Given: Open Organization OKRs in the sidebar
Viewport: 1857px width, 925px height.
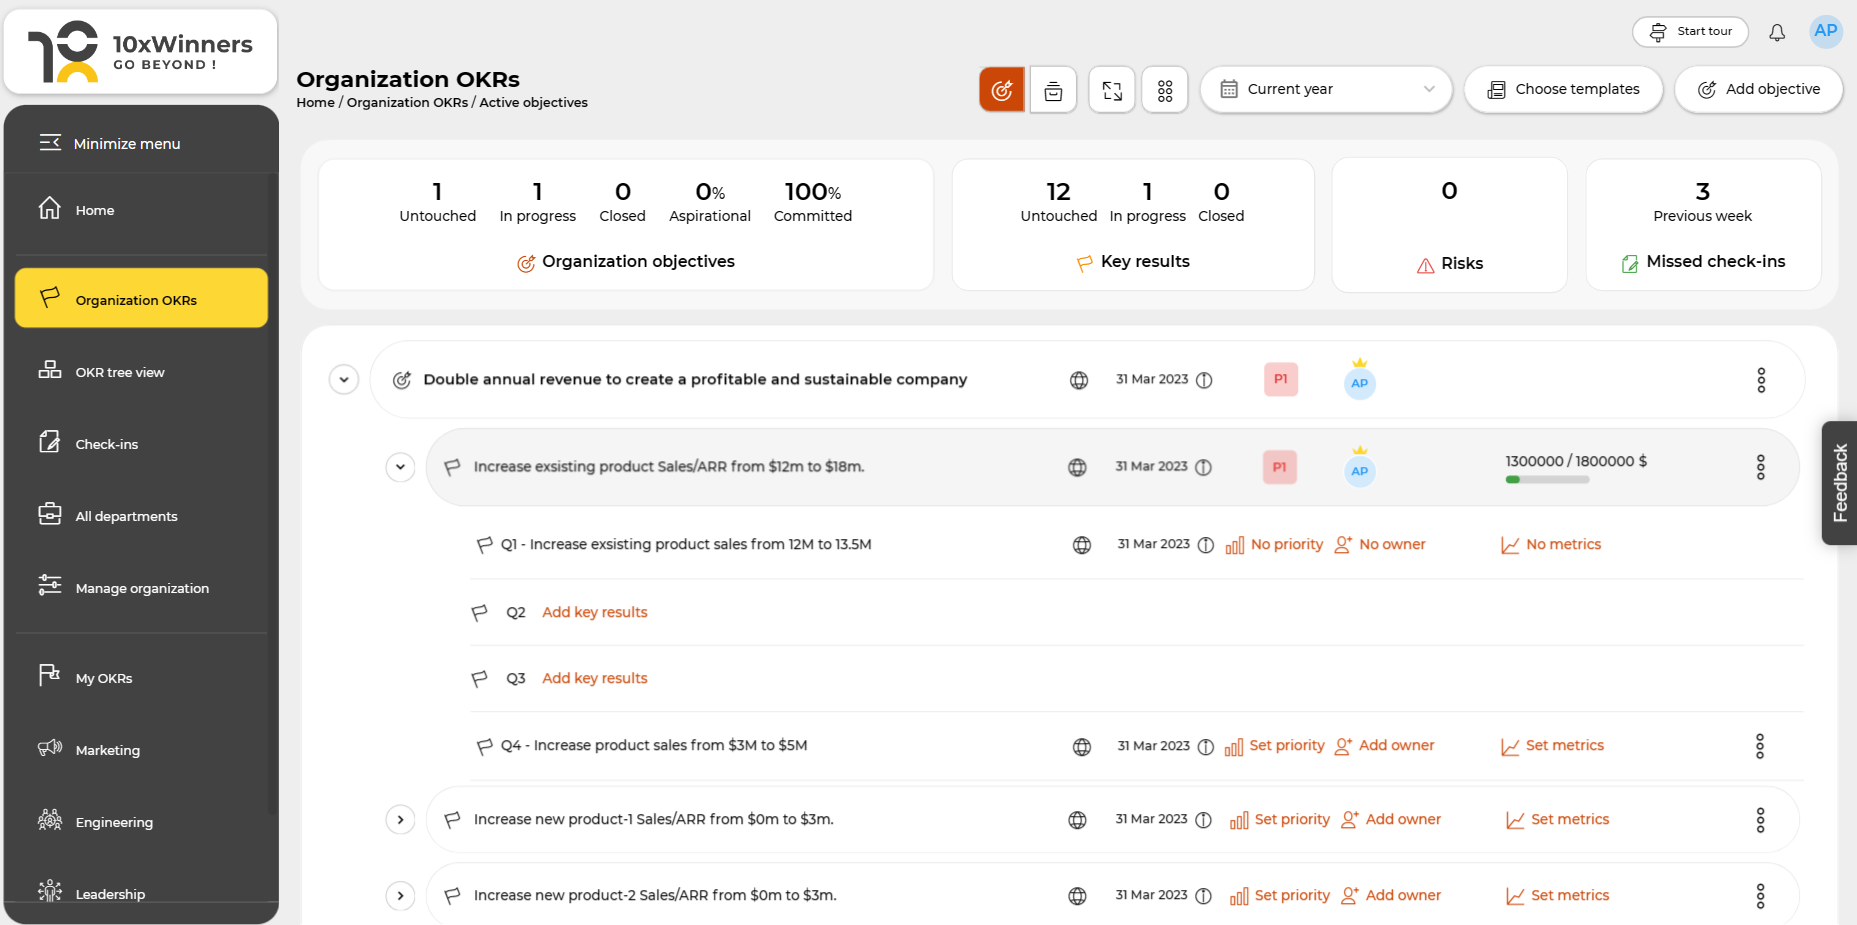Looking at the screenshot, I should click(141, 298).
